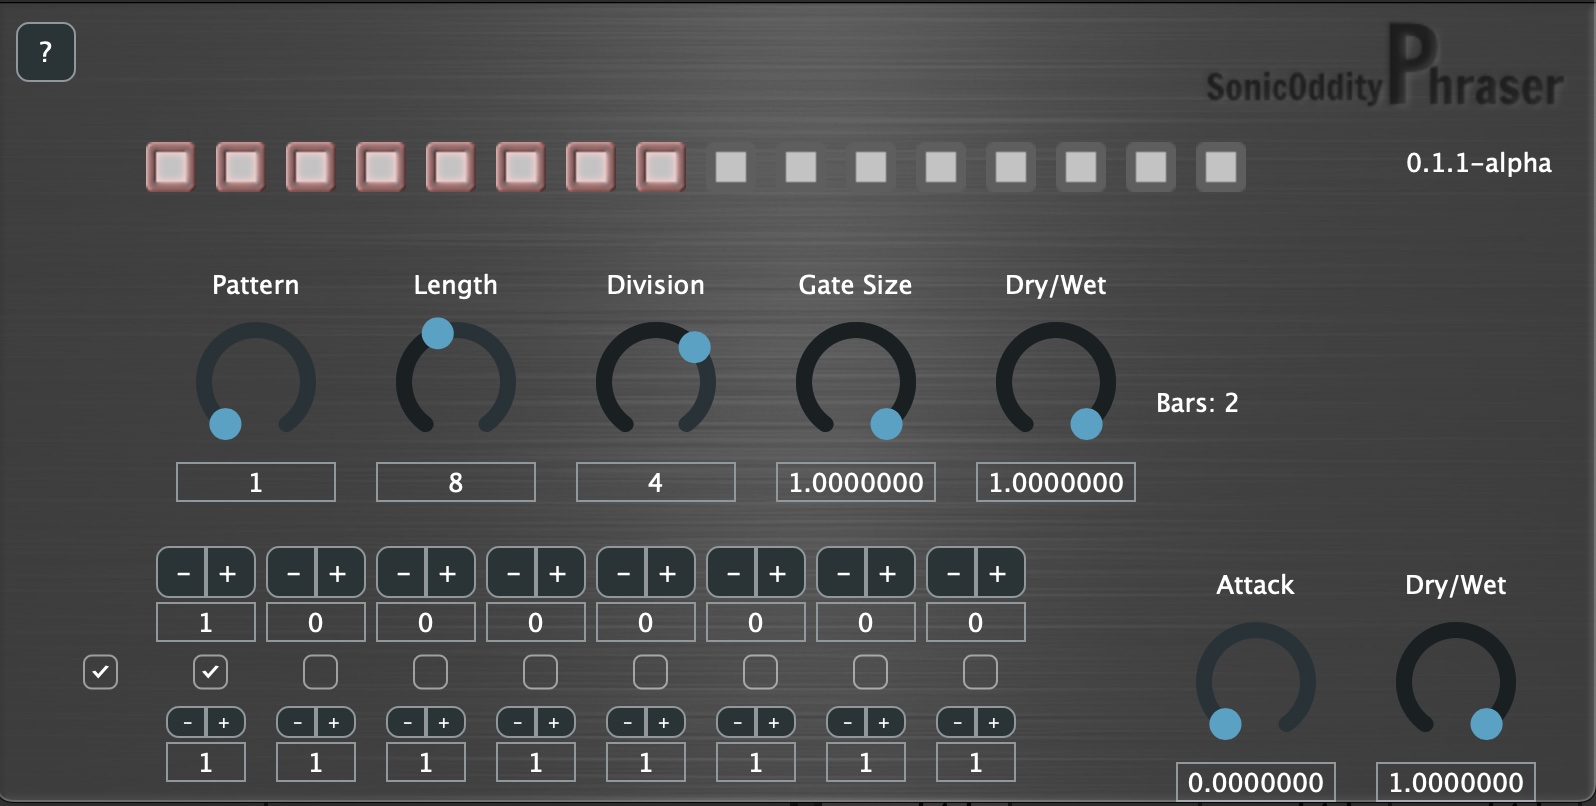1596x806 pixels.
Task: Click the upper Dry/Wet knob next to Gate Size
Action: (x=1056, y=381)
